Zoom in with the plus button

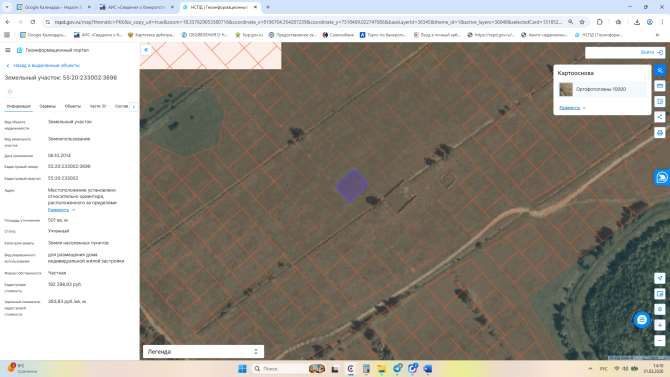pyautogui.click(x=660, y=325)
